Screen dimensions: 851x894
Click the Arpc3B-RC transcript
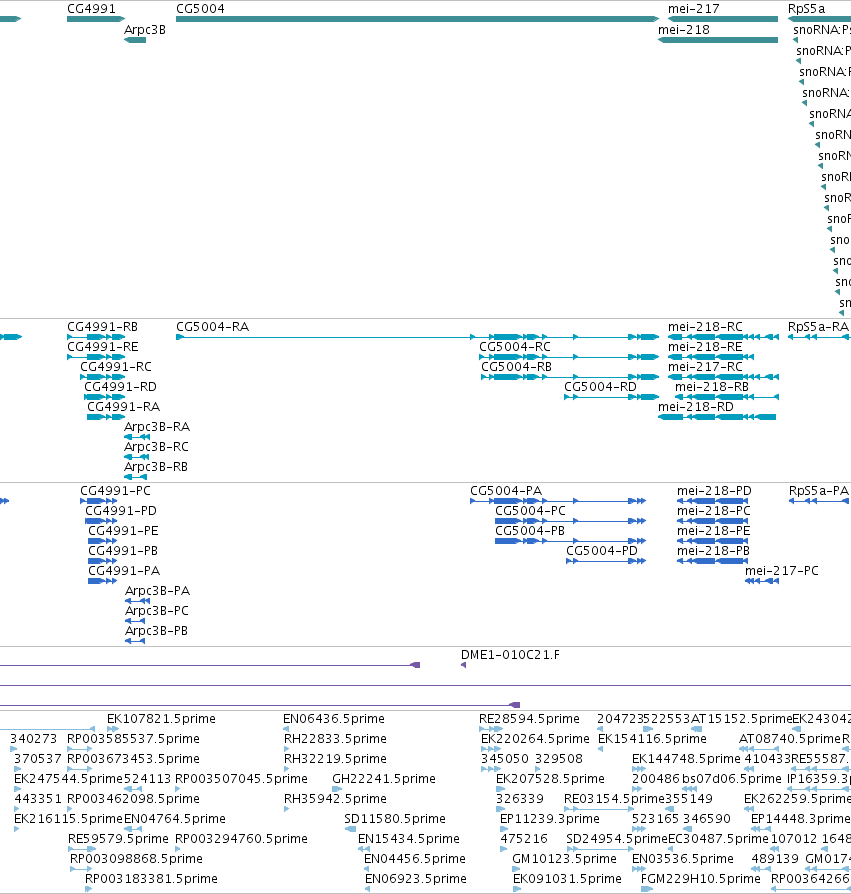(136, 457)
